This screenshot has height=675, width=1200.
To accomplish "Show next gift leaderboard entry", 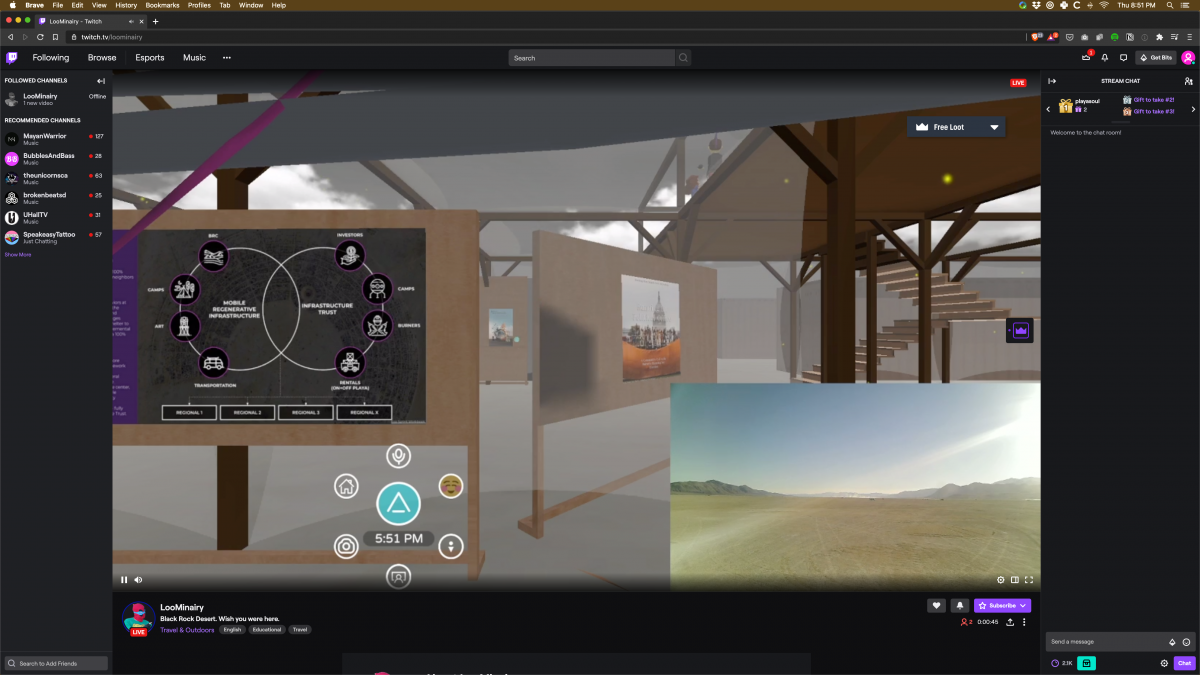I will click(x=1193, y=108).
